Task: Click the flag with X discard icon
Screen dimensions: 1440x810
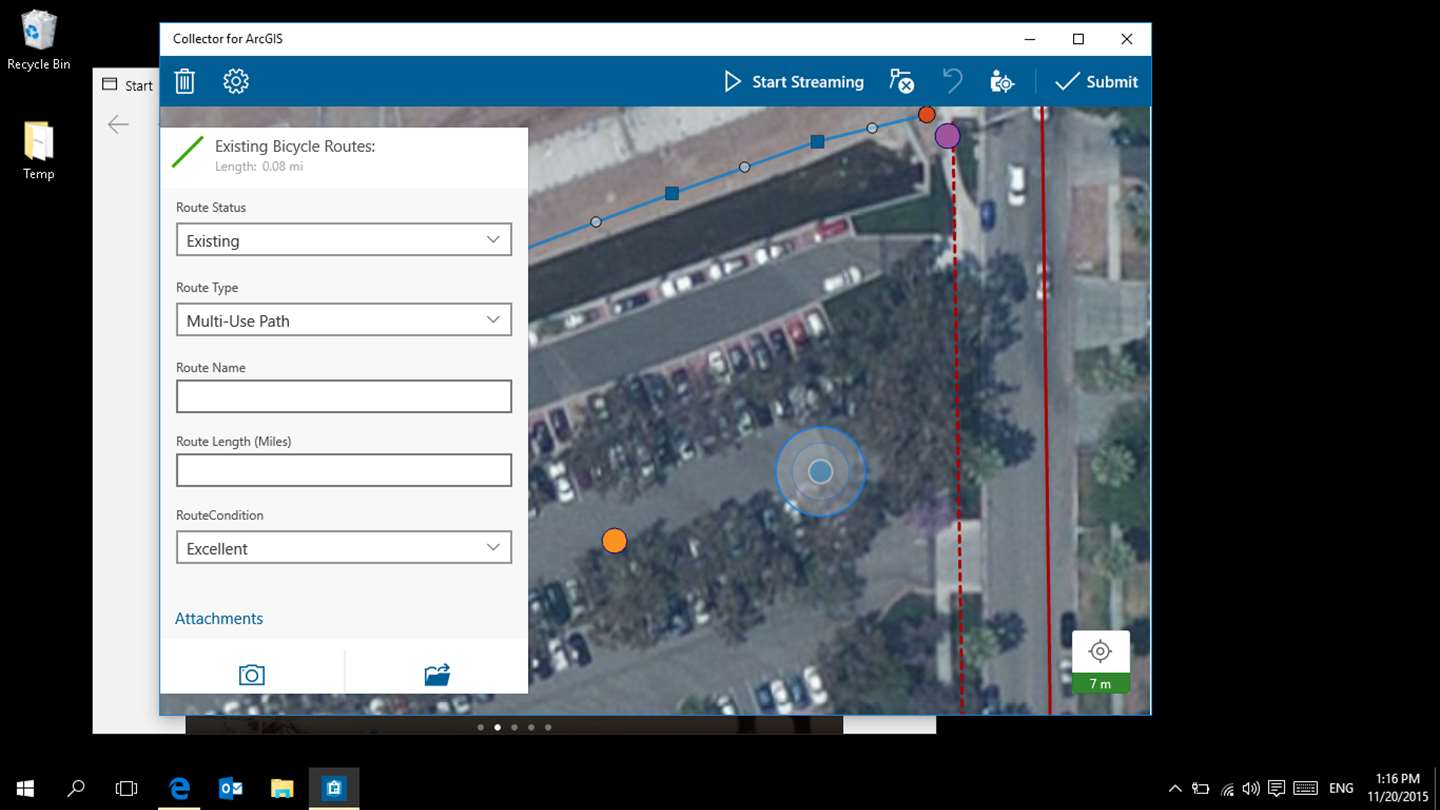Action: coord(902,81)
